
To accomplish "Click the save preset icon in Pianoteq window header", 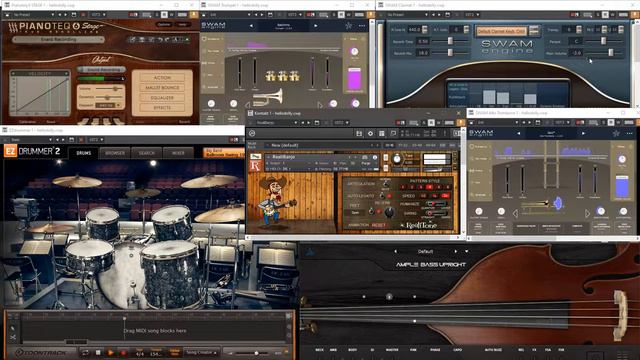I will point(74,15).
